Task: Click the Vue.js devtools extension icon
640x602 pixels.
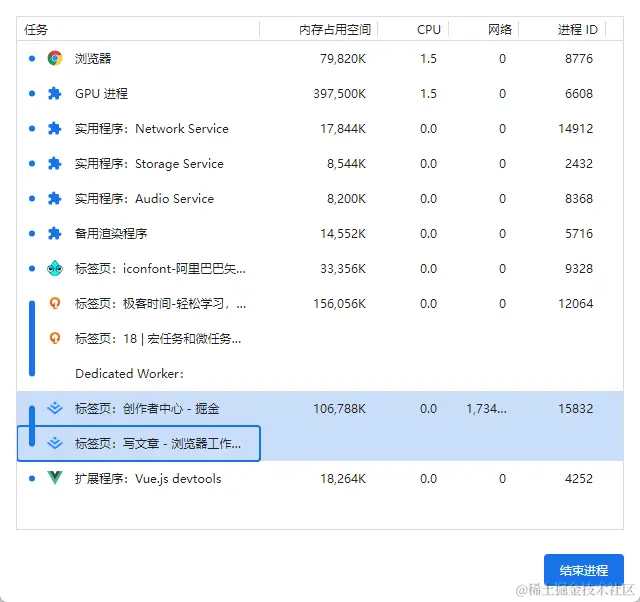Action: pos(55,478)
